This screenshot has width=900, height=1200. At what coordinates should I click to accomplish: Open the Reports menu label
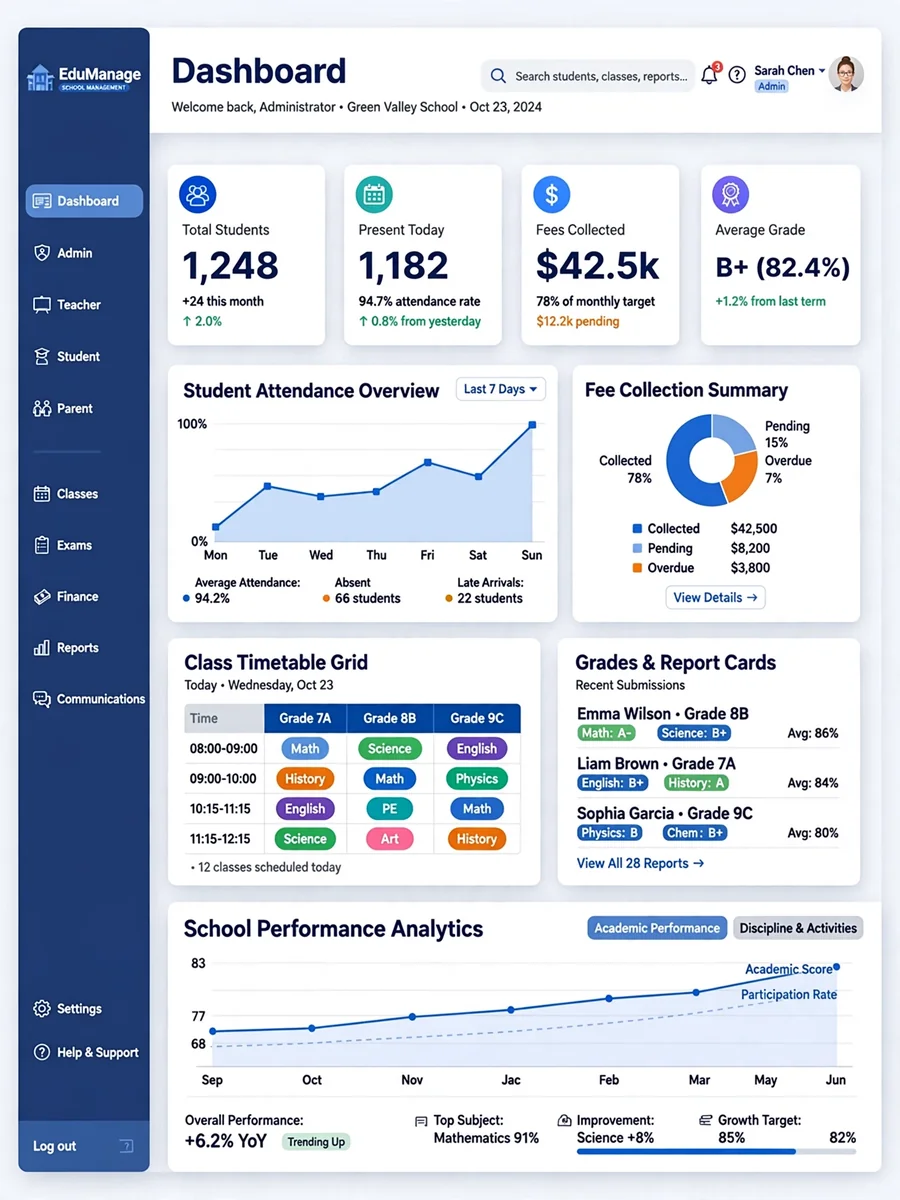pos(77,648)
